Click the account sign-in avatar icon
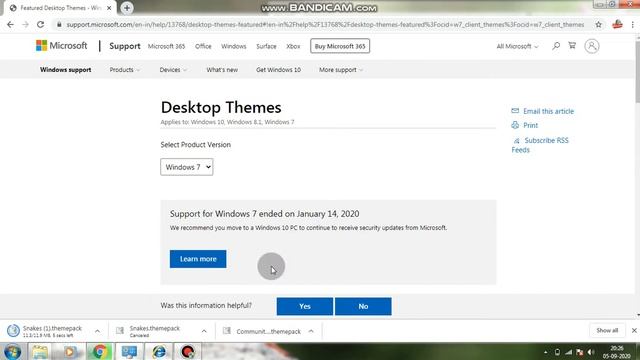The image size is (640, 360). pyautogui.click(x=591, y=46)
